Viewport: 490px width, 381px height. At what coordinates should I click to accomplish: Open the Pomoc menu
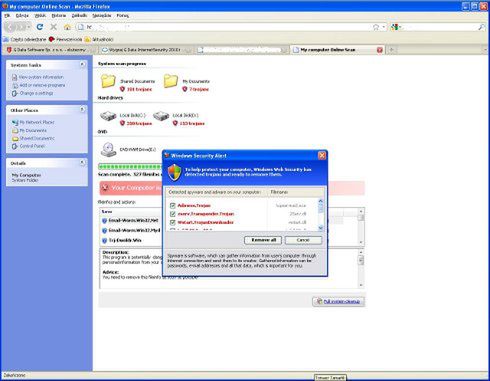[x=122, y=16]
